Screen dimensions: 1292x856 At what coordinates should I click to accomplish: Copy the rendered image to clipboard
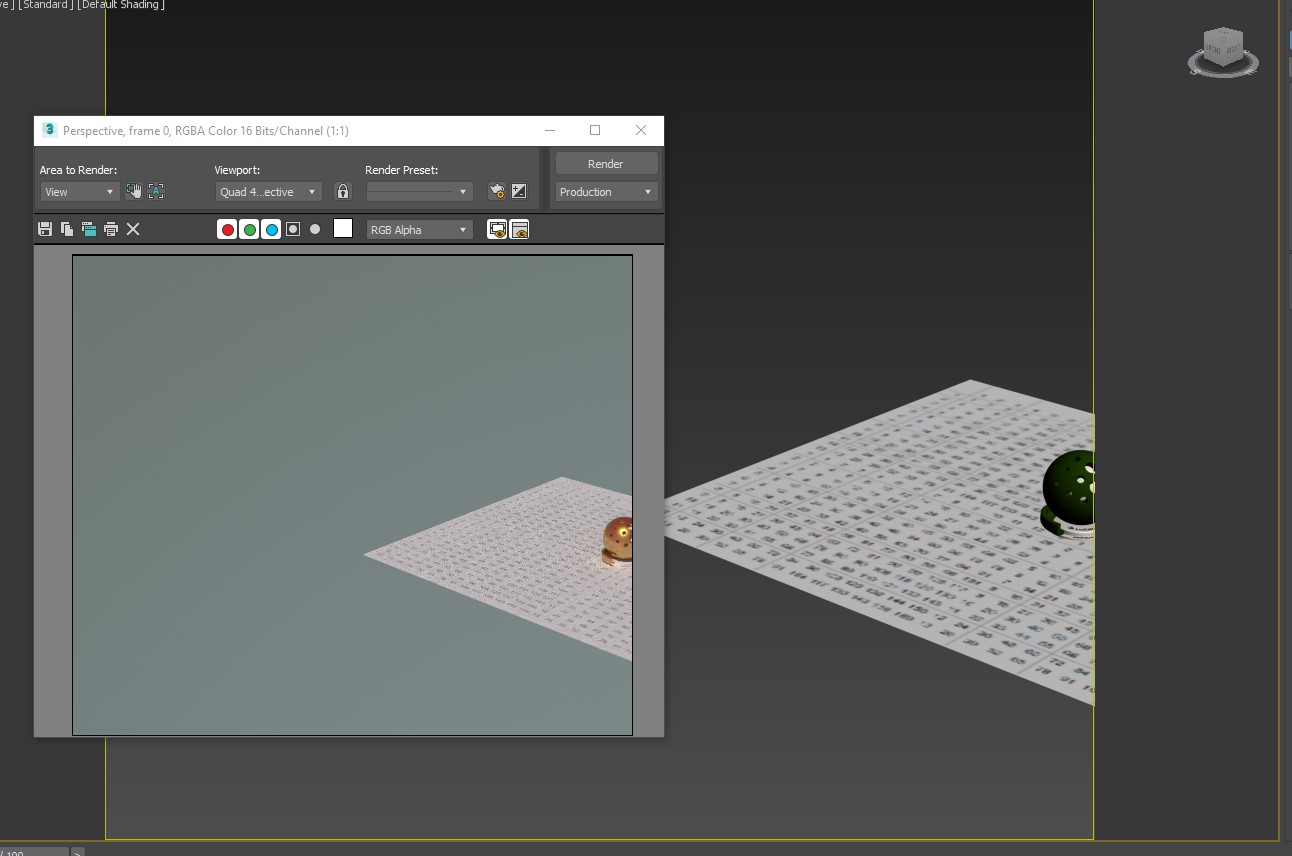pos(67,229)
